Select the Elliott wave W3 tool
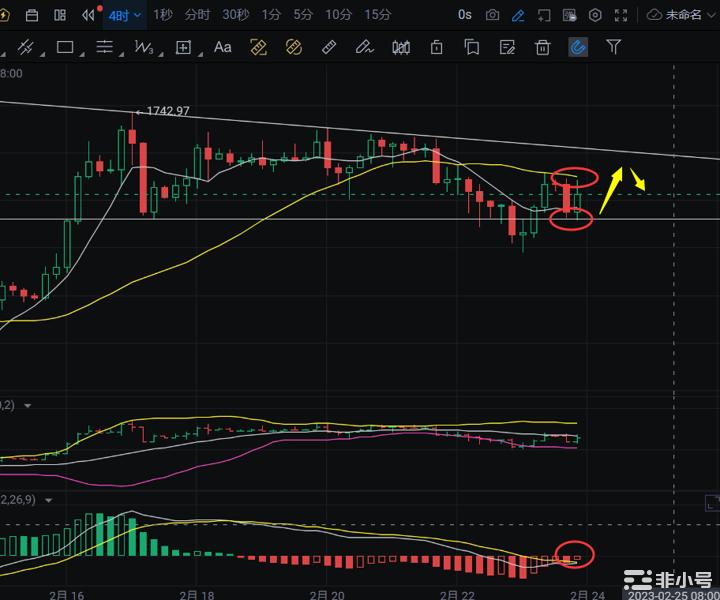Viewport: 720px width, 600px height. pos(143,47)
